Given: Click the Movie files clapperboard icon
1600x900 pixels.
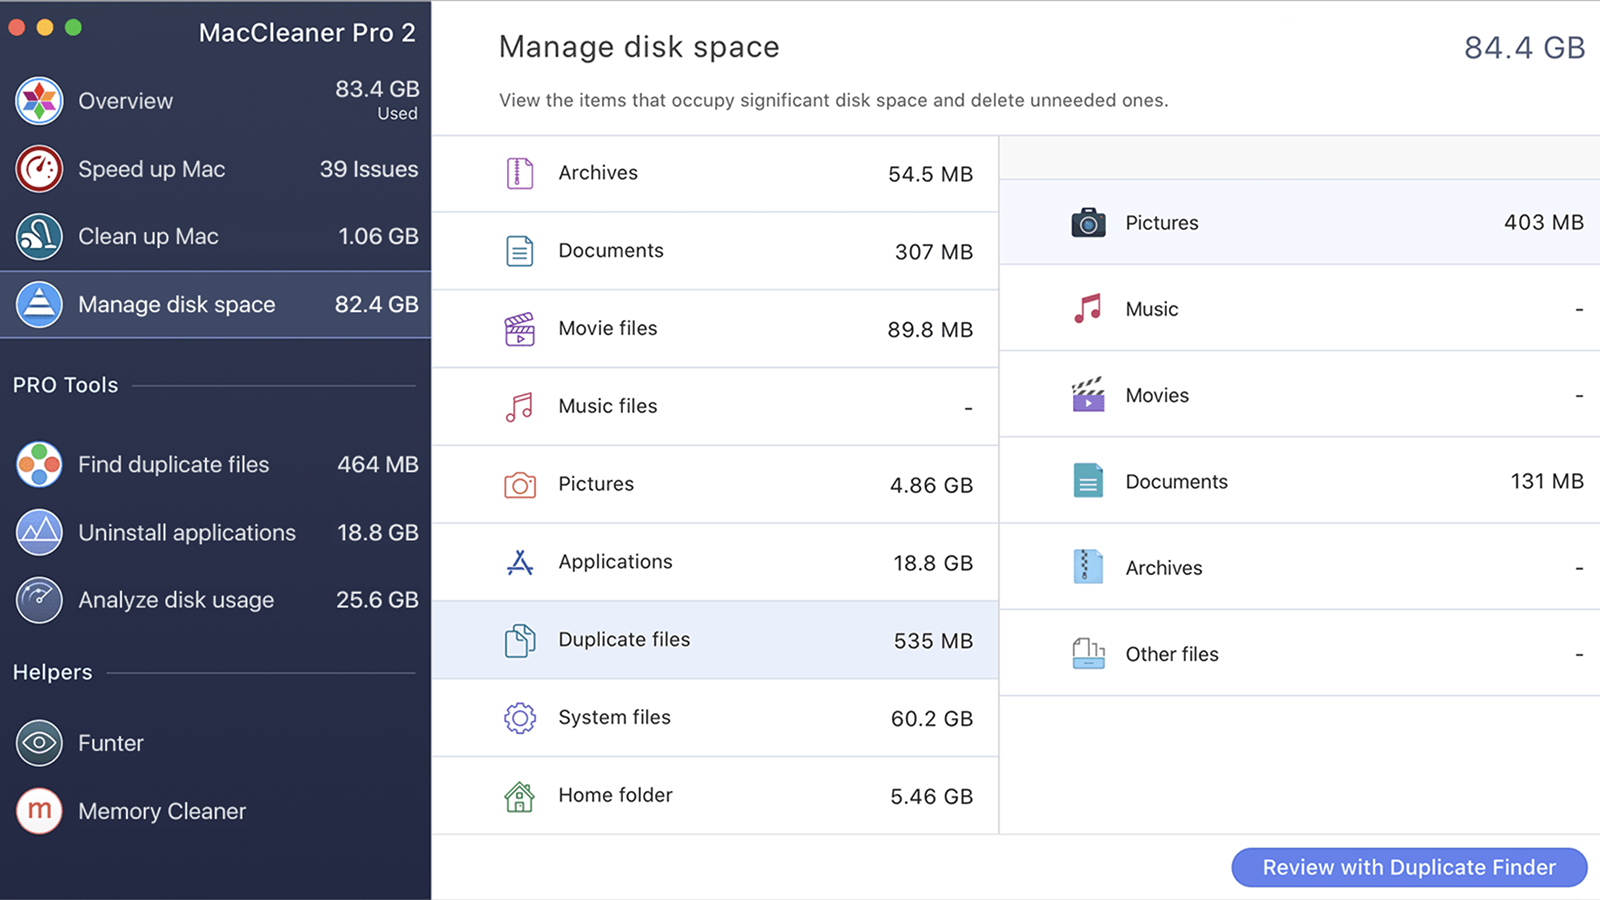Looking at the screenshot, I should [x=520, y=329].
